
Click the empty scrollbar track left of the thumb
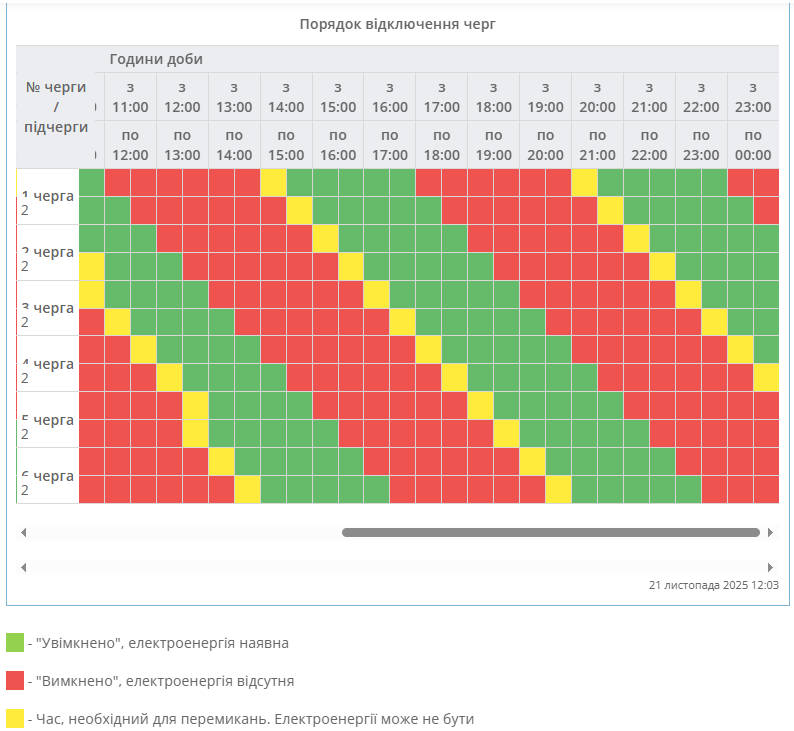pyautogui.click(x=180, y=533)
